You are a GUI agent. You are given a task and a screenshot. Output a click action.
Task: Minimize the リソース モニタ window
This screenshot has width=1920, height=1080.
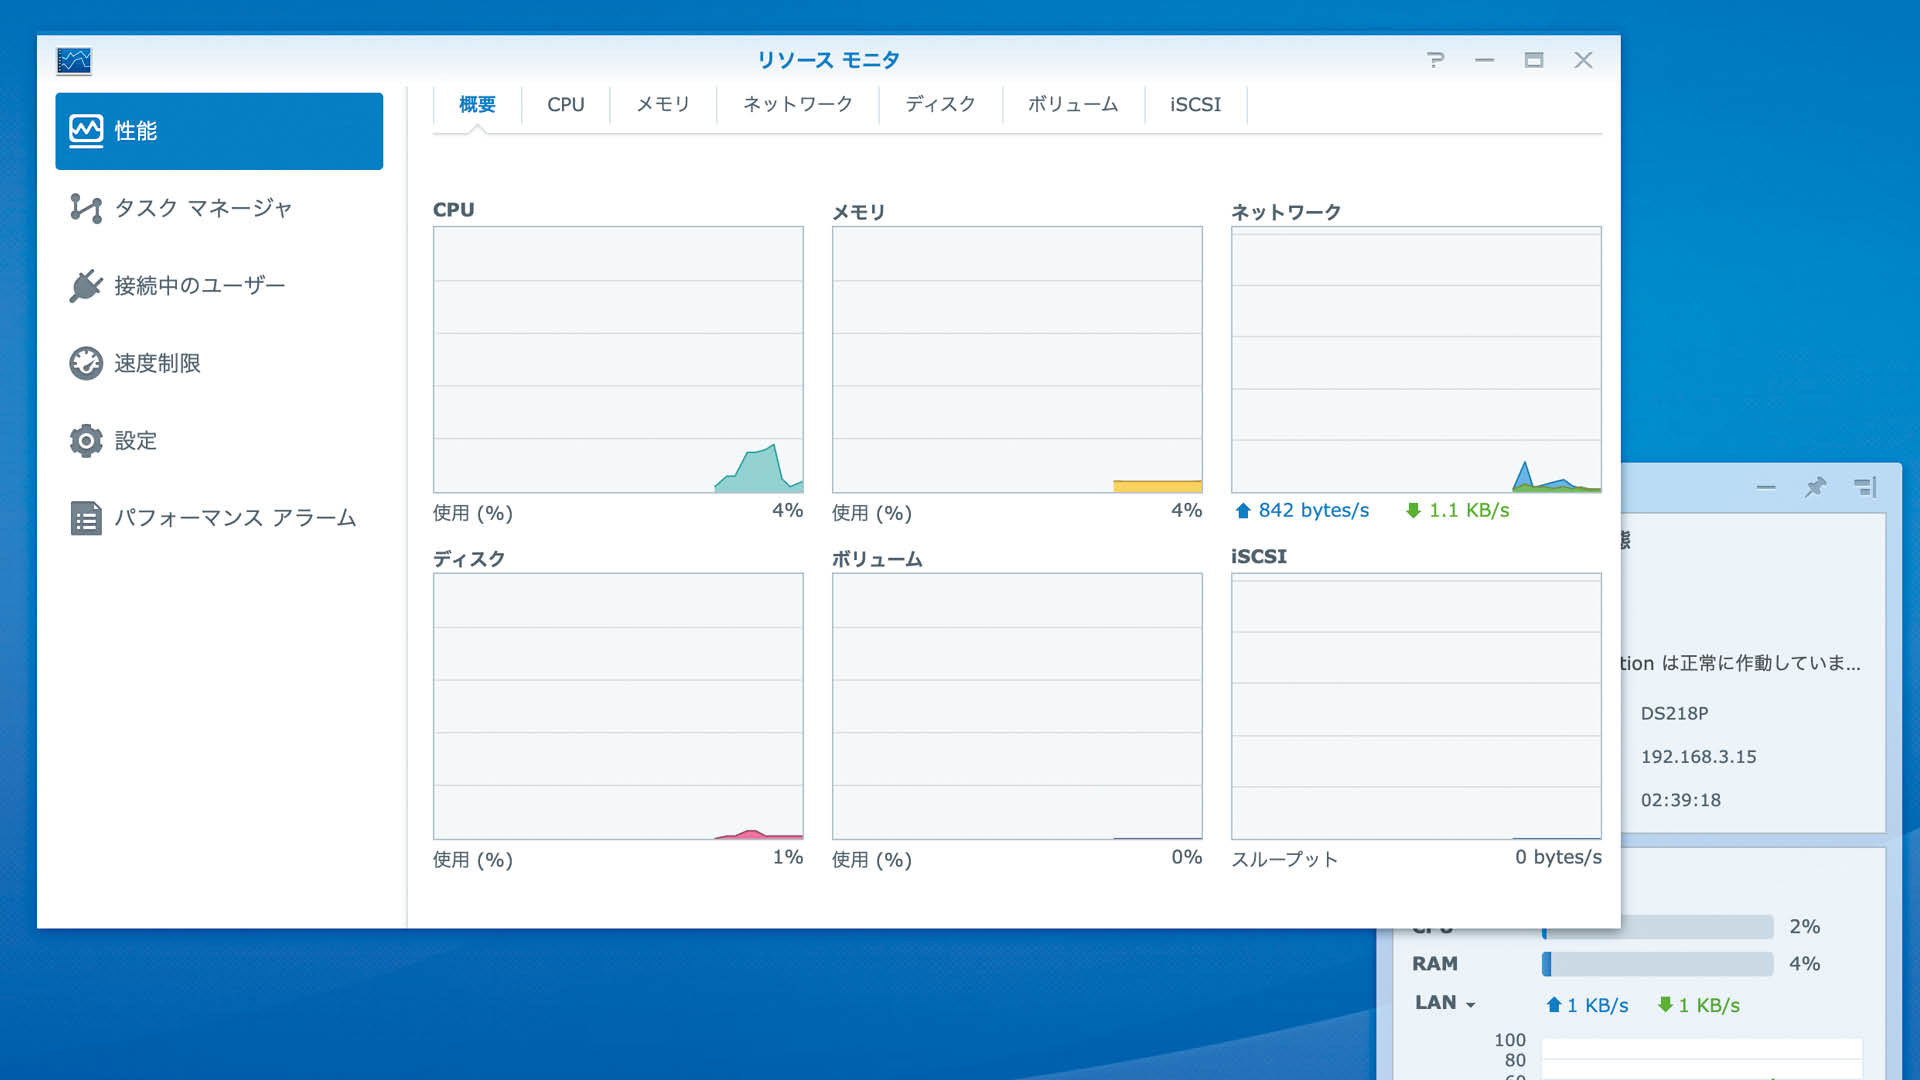coord(1484,60)
